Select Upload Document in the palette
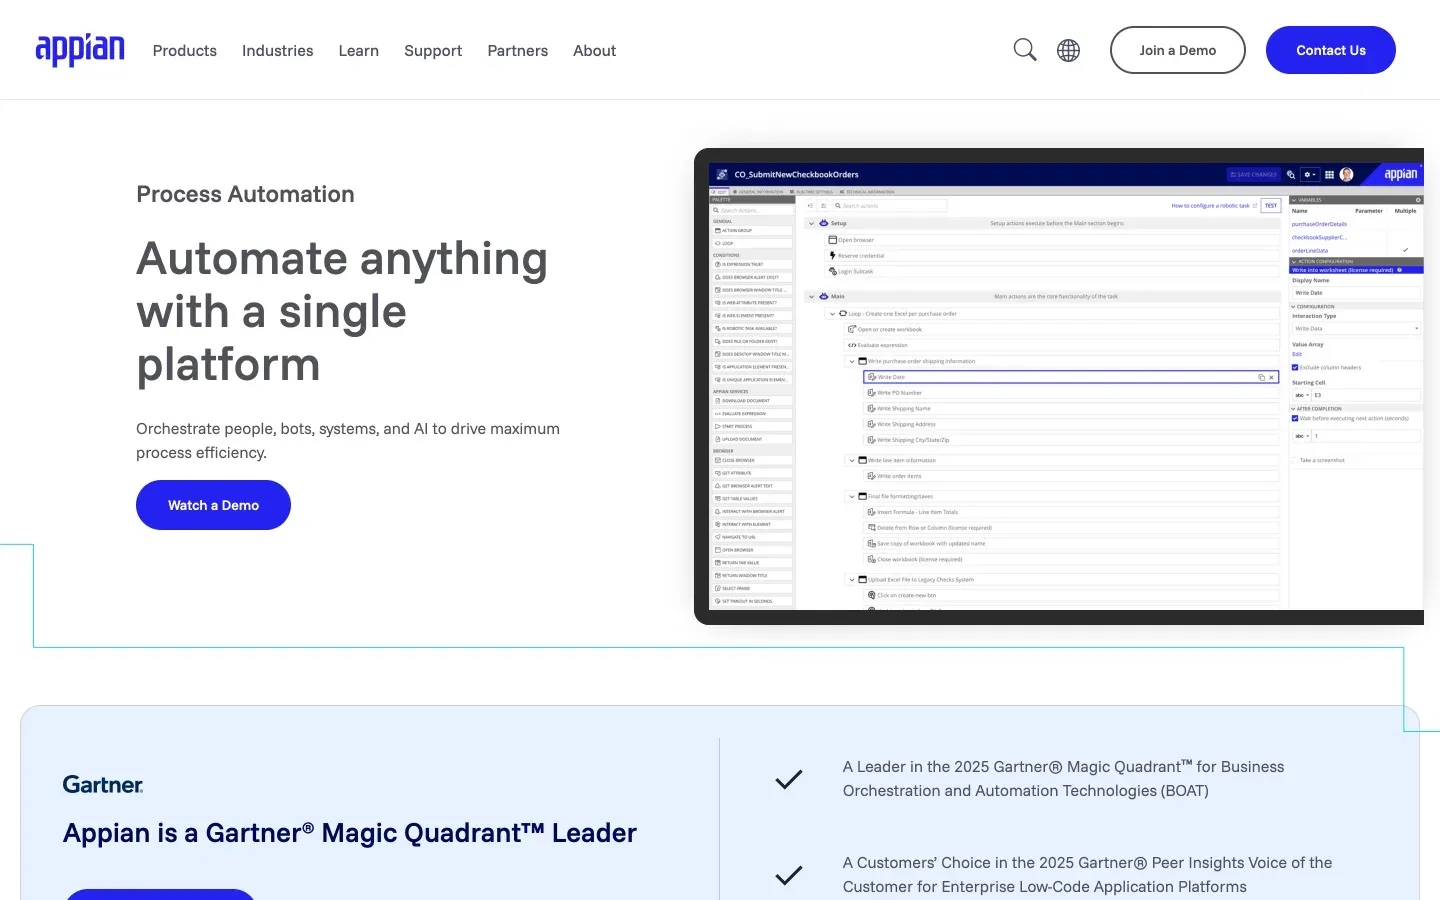The height and width of the screenshot is (900, 1440). point(752,439)
